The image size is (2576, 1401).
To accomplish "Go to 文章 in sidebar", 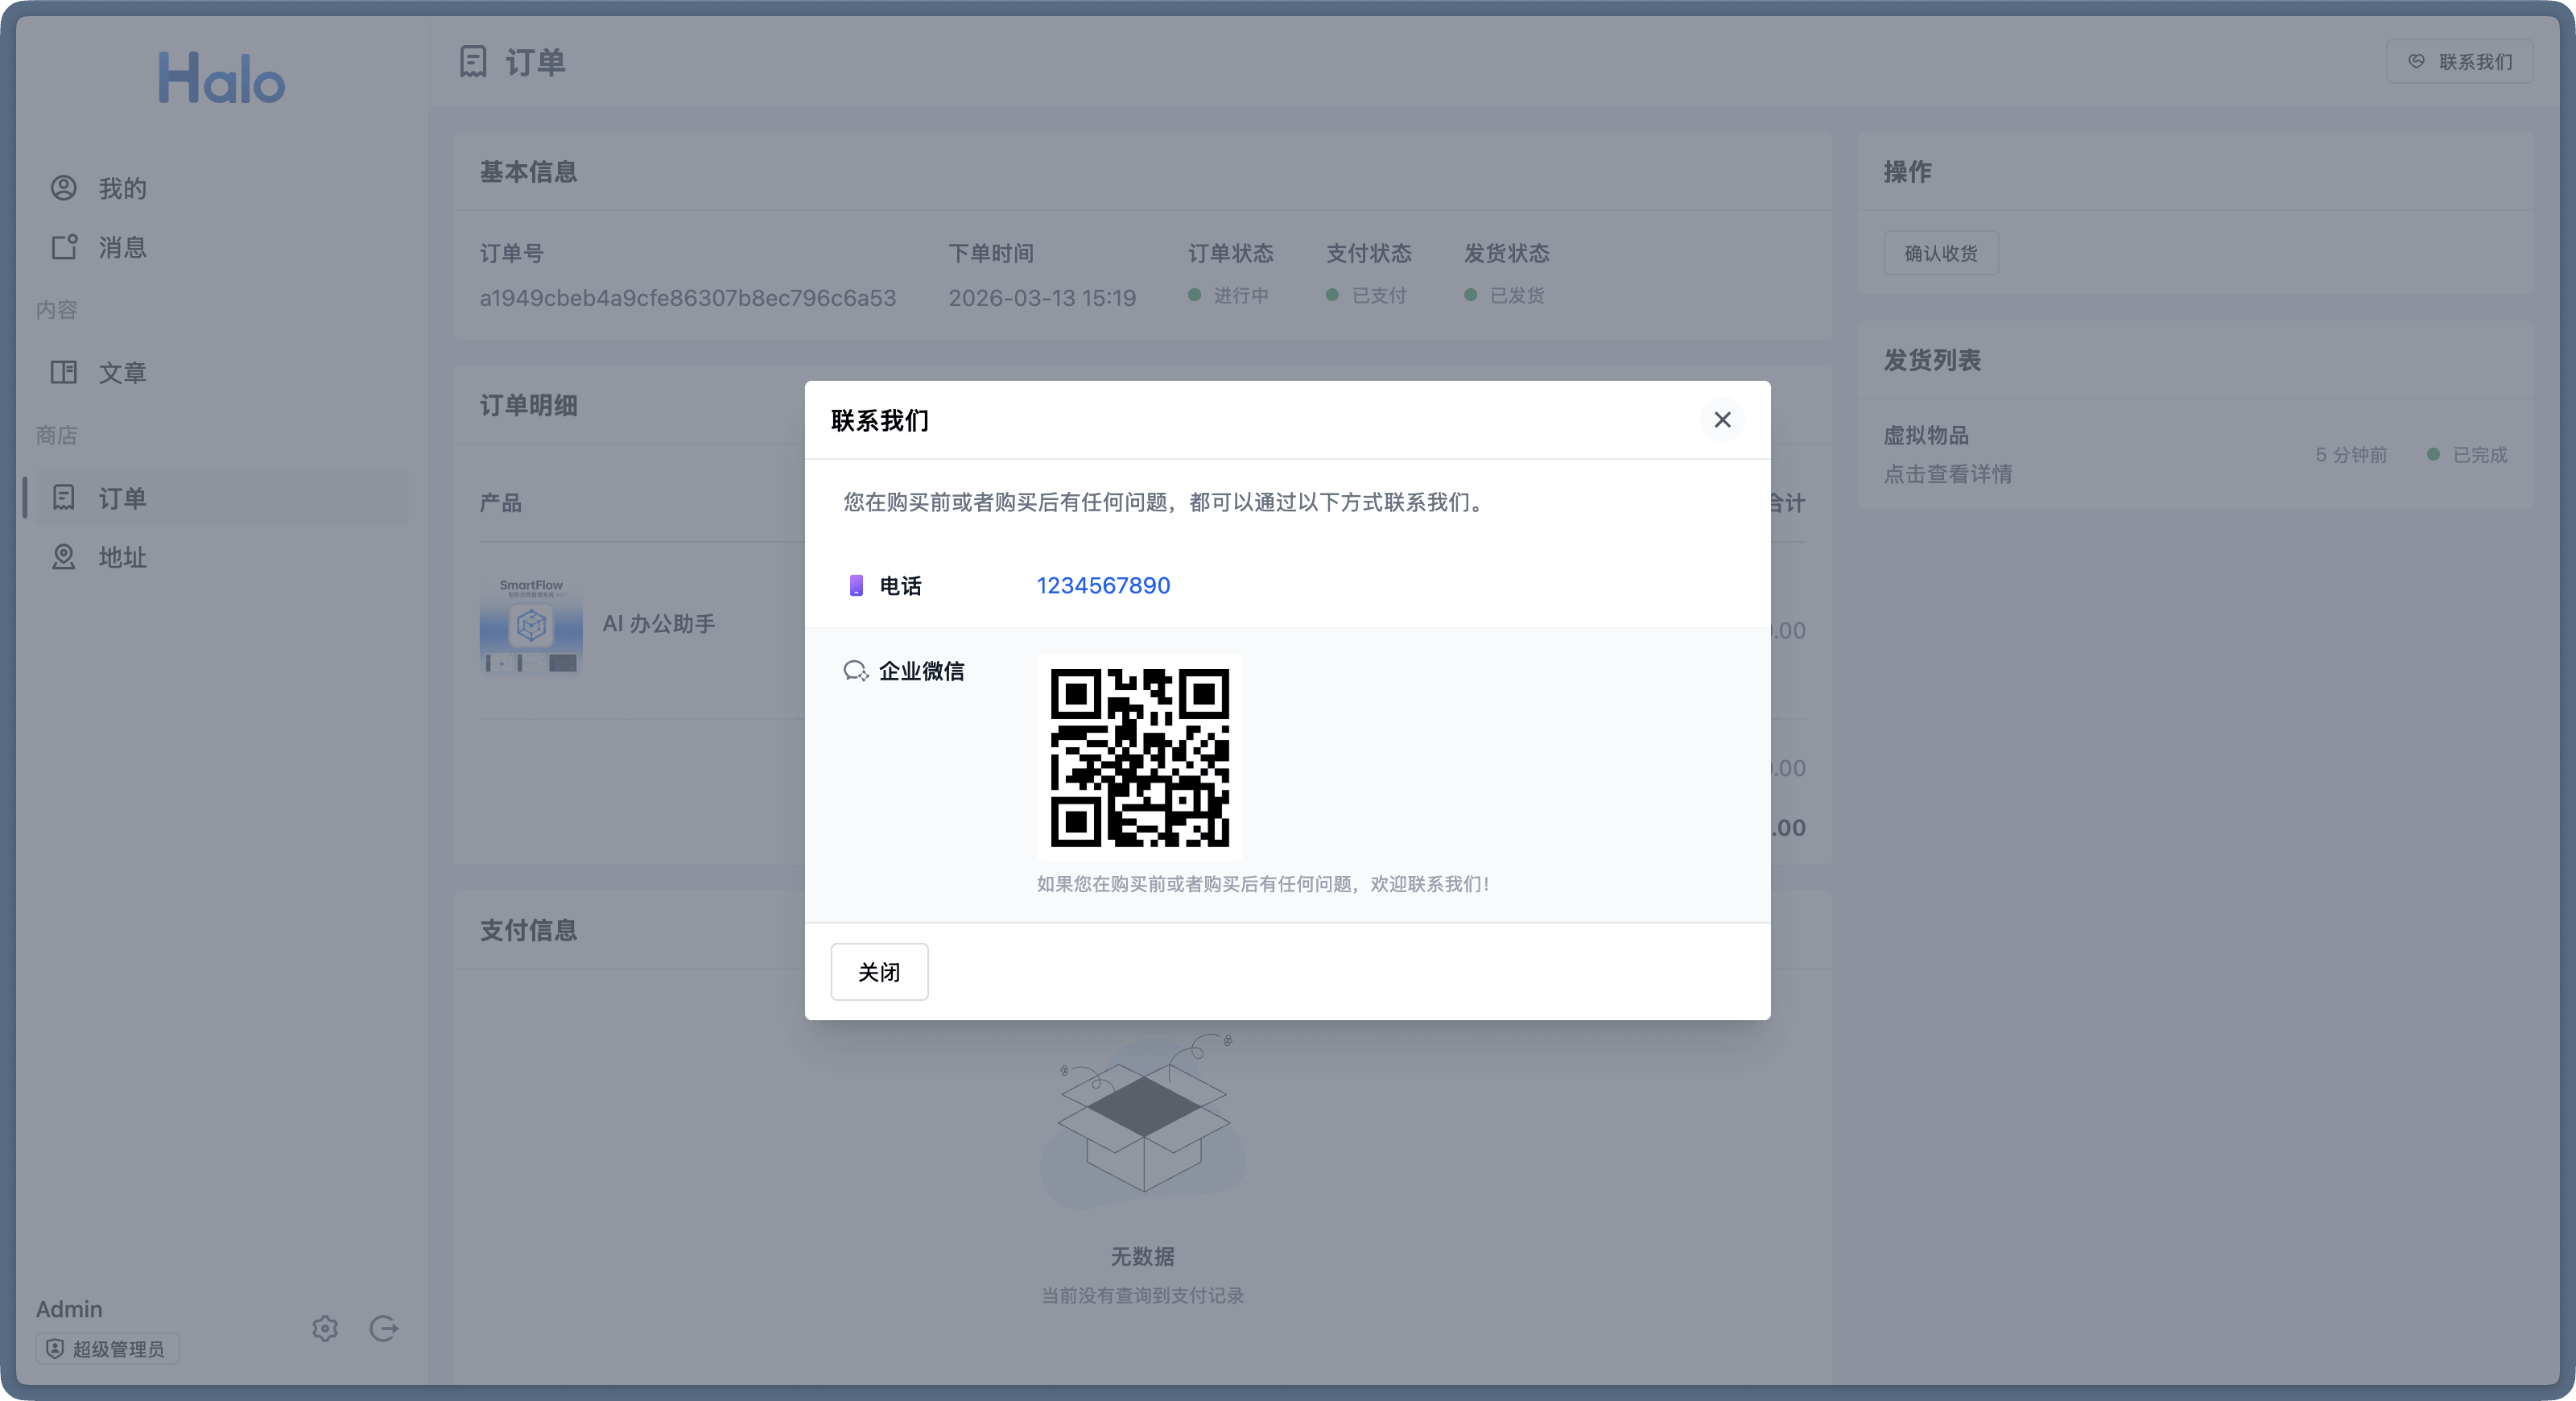I will point(122,373).
